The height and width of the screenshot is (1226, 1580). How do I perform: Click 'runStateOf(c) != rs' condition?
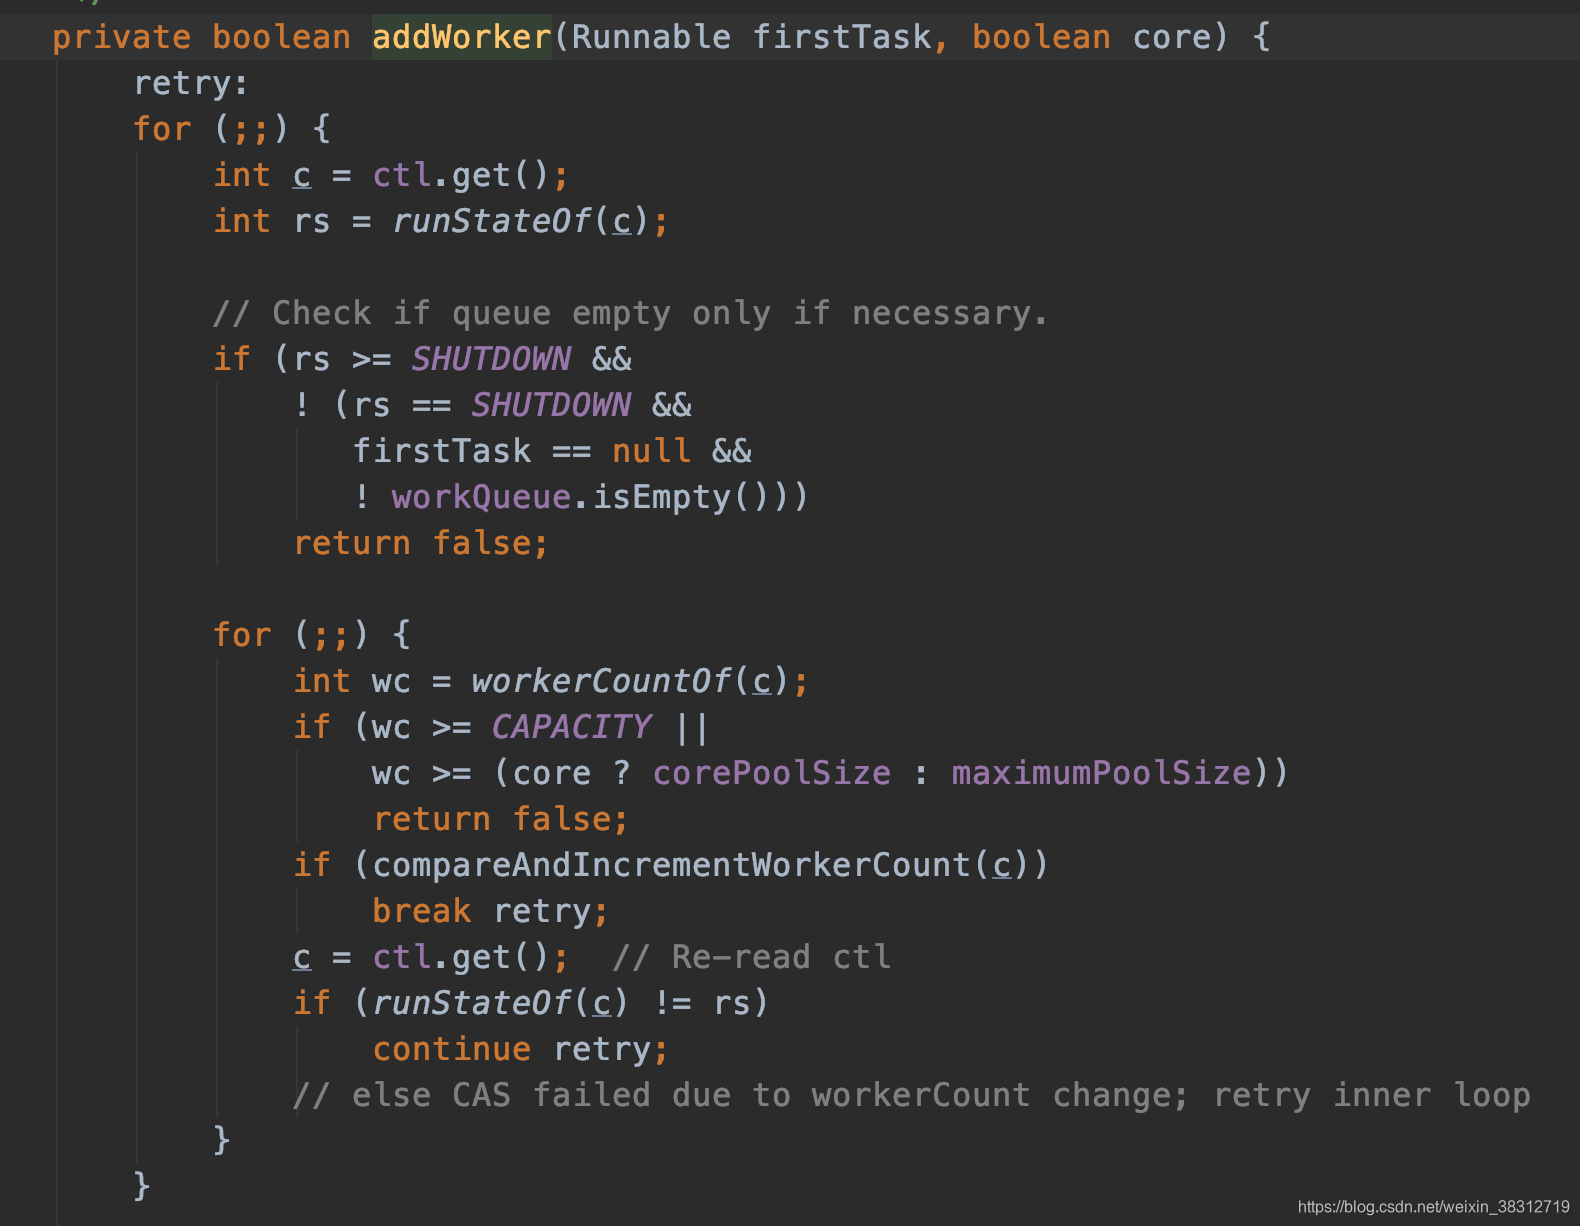561,1003
